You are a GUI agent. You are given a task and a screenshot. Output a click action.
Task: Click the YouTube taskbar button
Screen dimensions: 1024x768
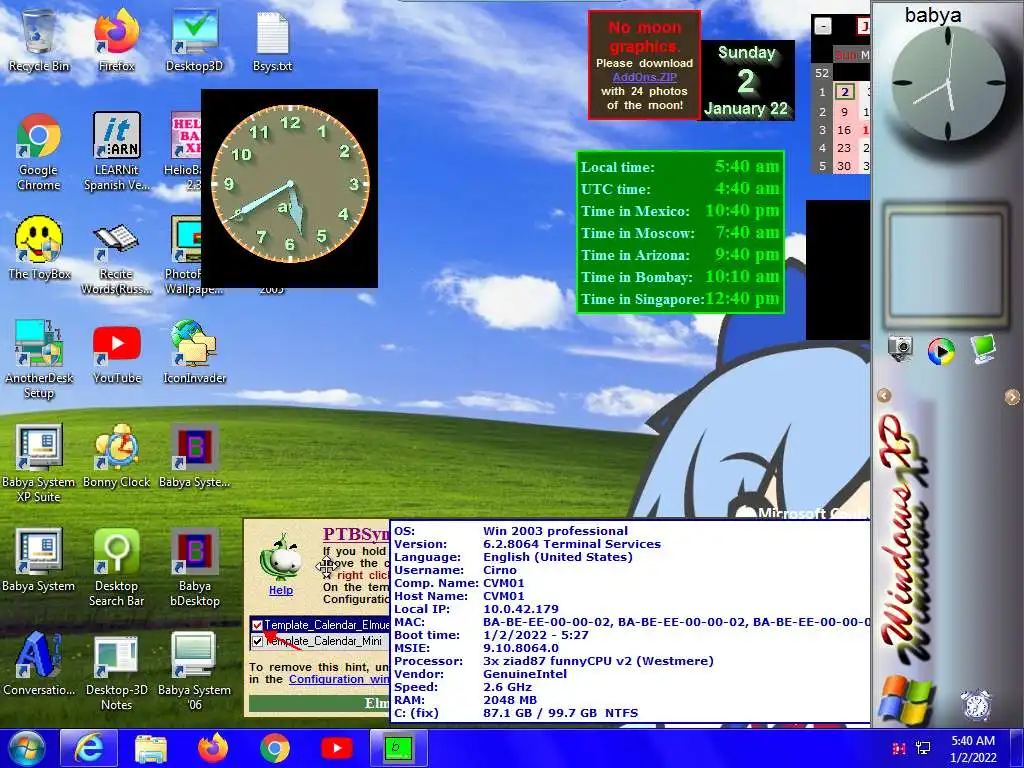click(337, 748)
